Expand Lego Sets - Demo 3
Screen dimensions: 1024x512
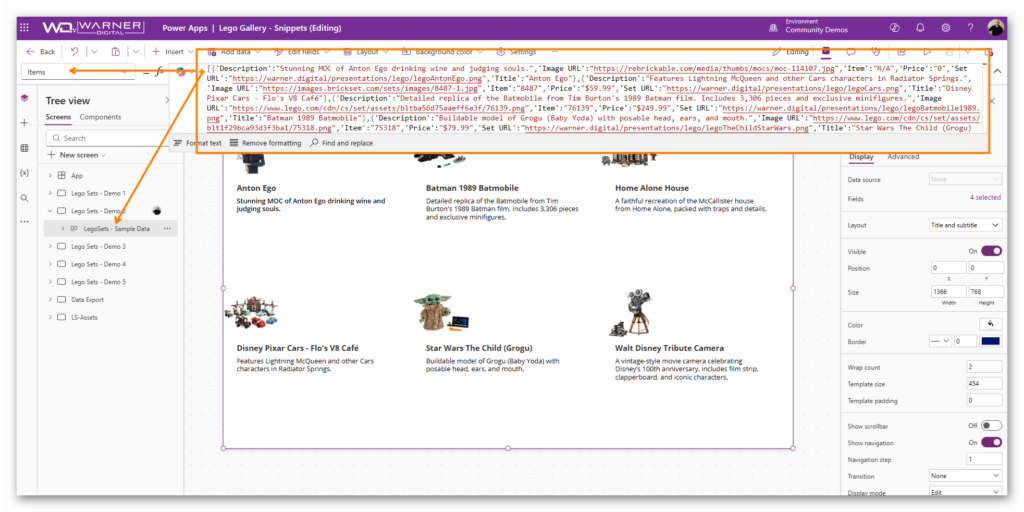tap(50, 246)
